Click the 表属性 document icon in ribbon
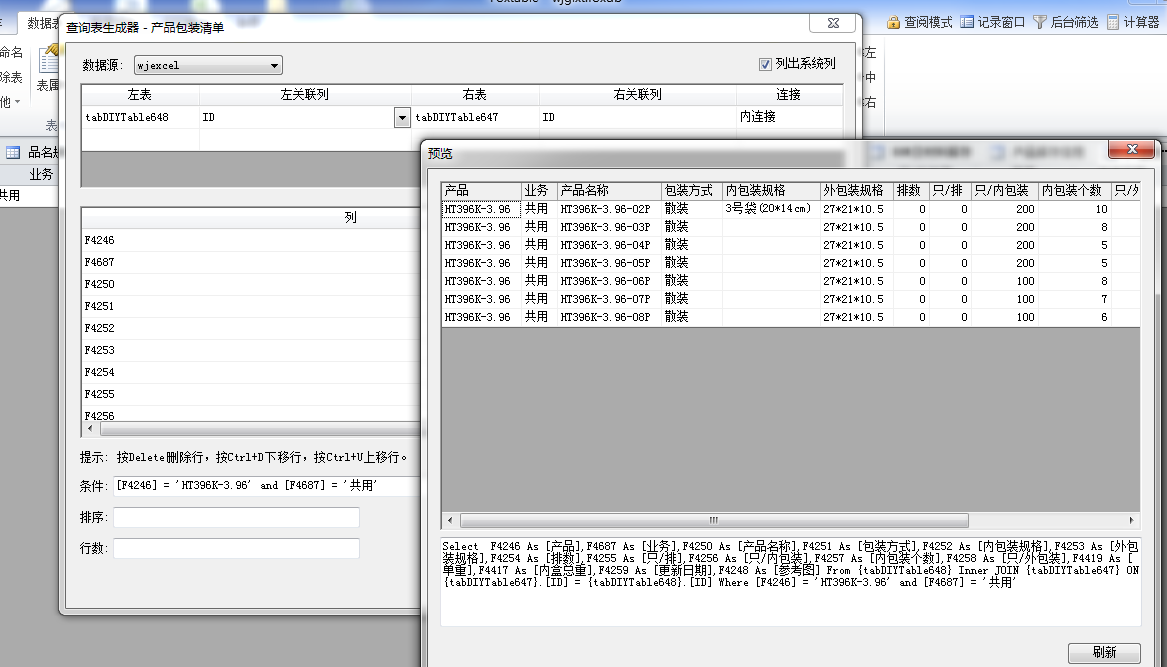This screenshot has height=667, width=1167. pyautogui.click(x=48, y=63)
